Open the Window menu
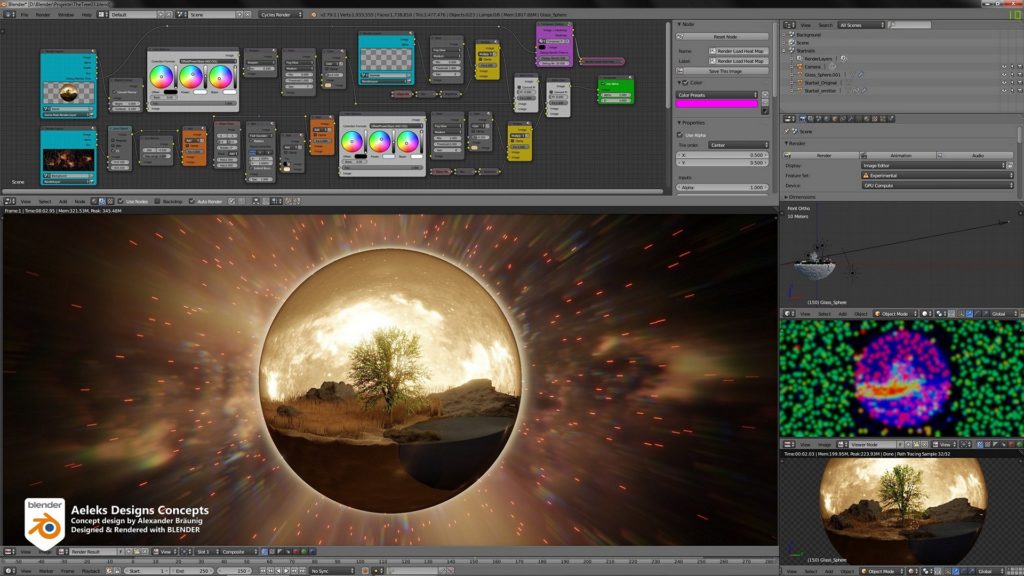 [x=66, y=14]
